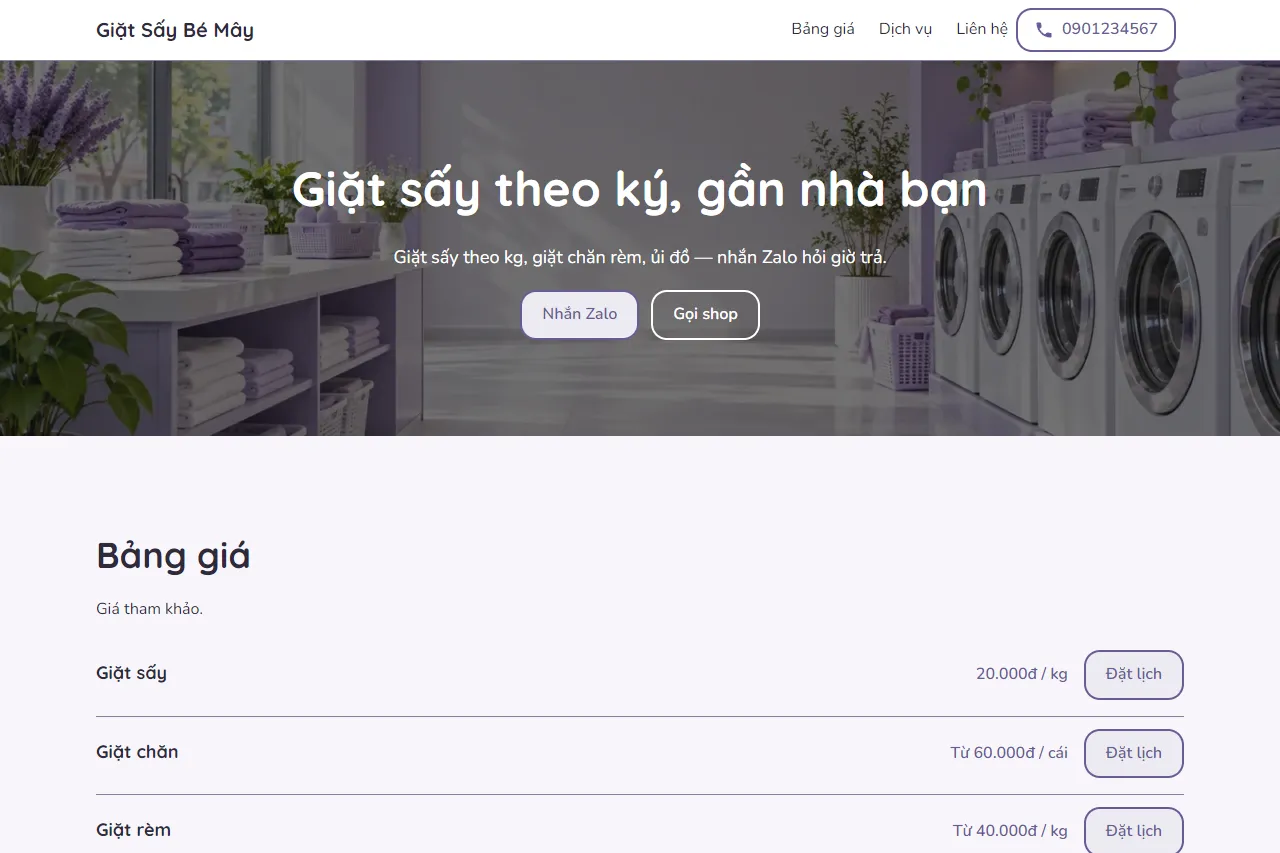This screenshot has height=853, width=1280.
Task: Click the hero subtitle about Zalo
Action: [x=640, y=258]
